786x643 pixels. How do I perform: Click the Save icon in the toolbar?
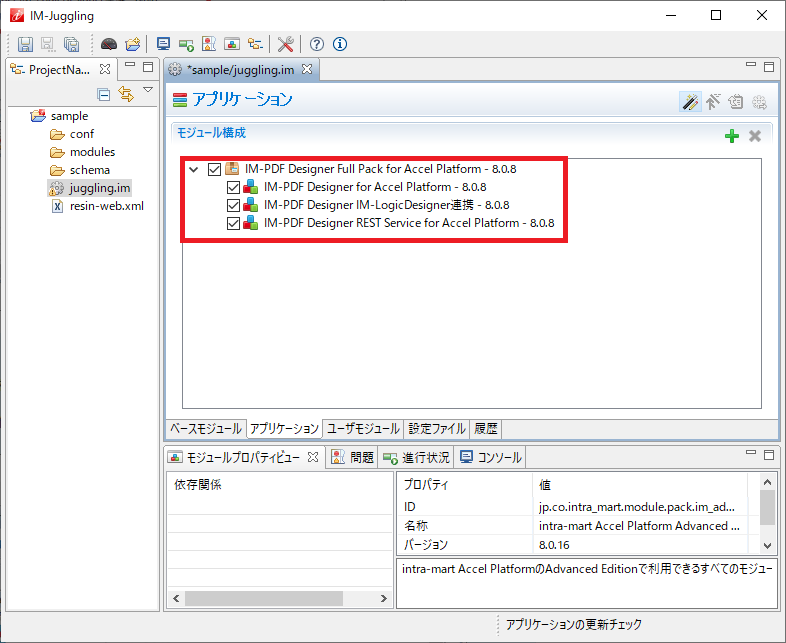pyautogui.click(x=25, y=45)
